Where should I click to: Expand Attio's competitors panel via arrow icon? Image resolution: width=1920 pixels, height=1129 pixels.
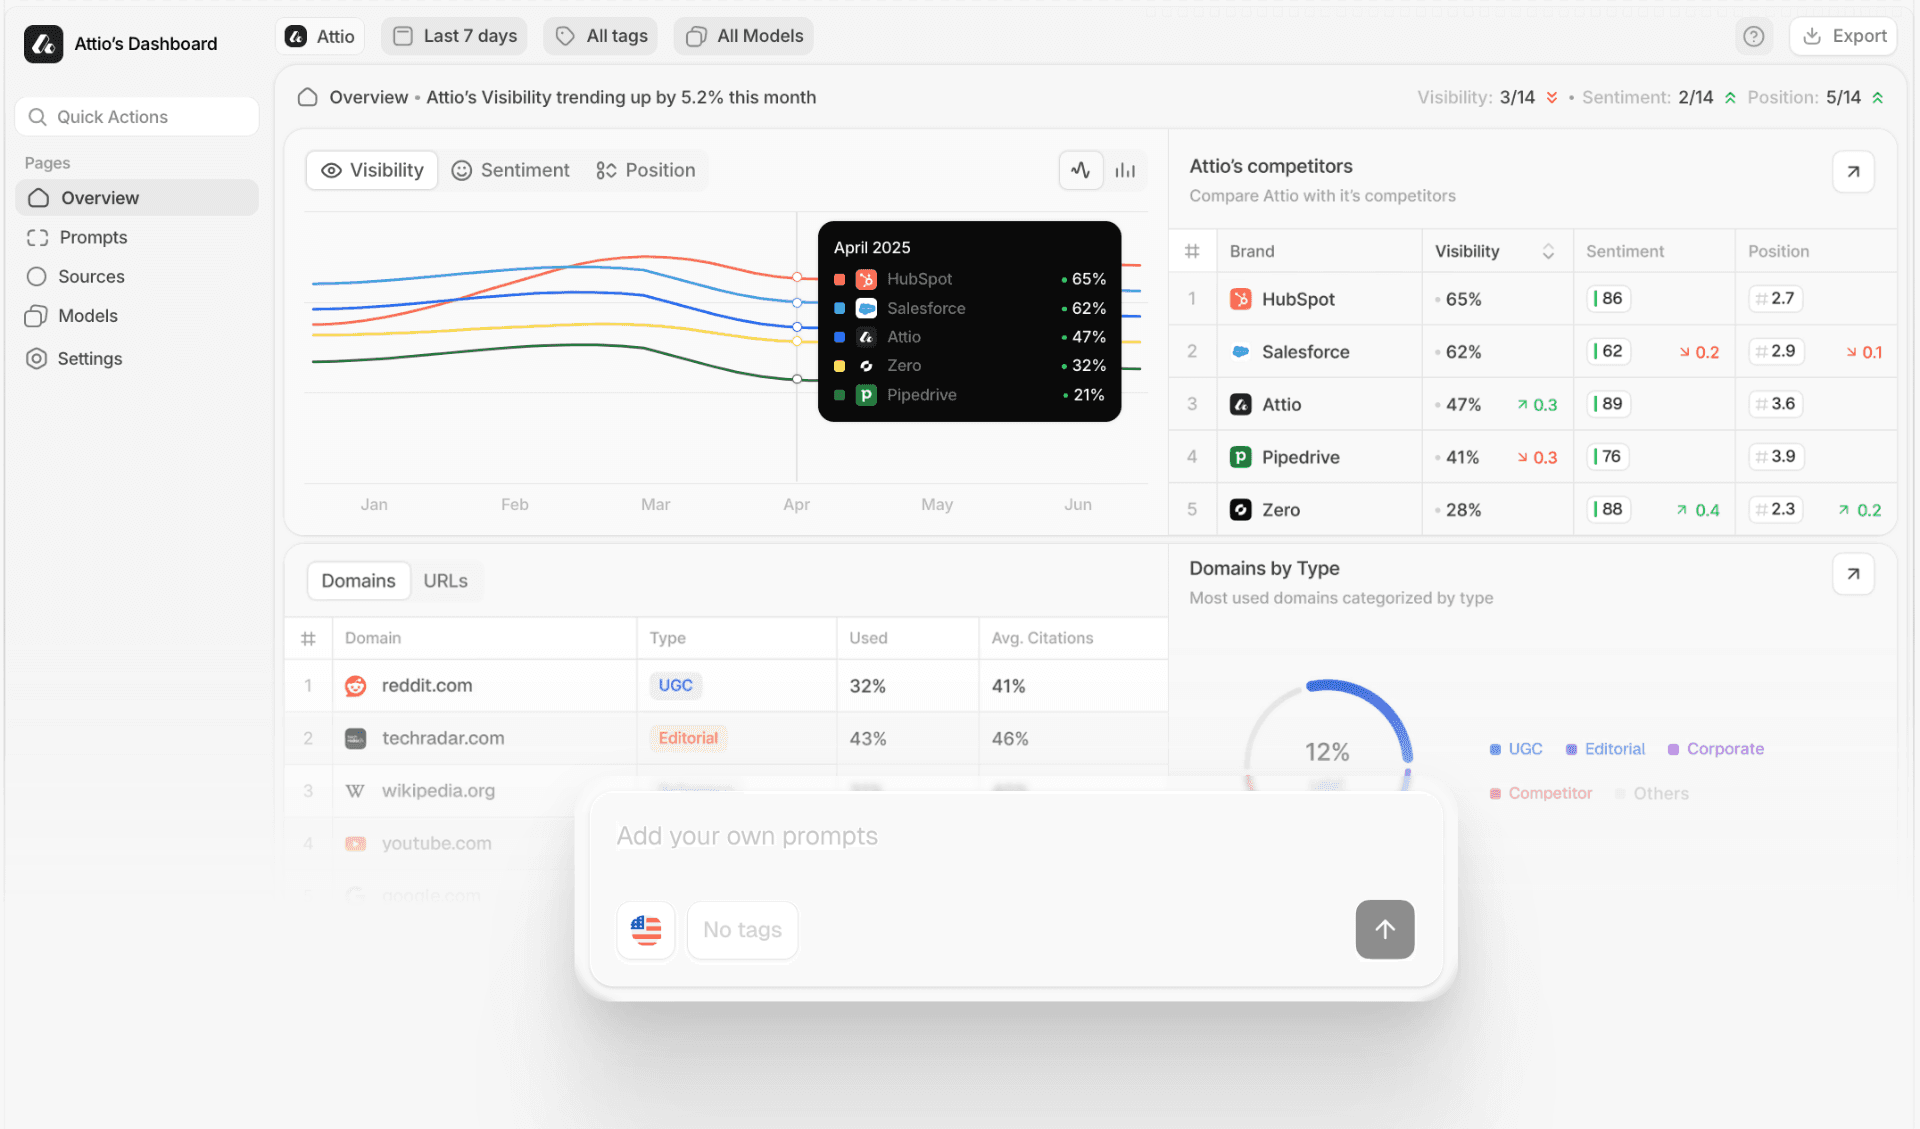(x=1853, y=171)
